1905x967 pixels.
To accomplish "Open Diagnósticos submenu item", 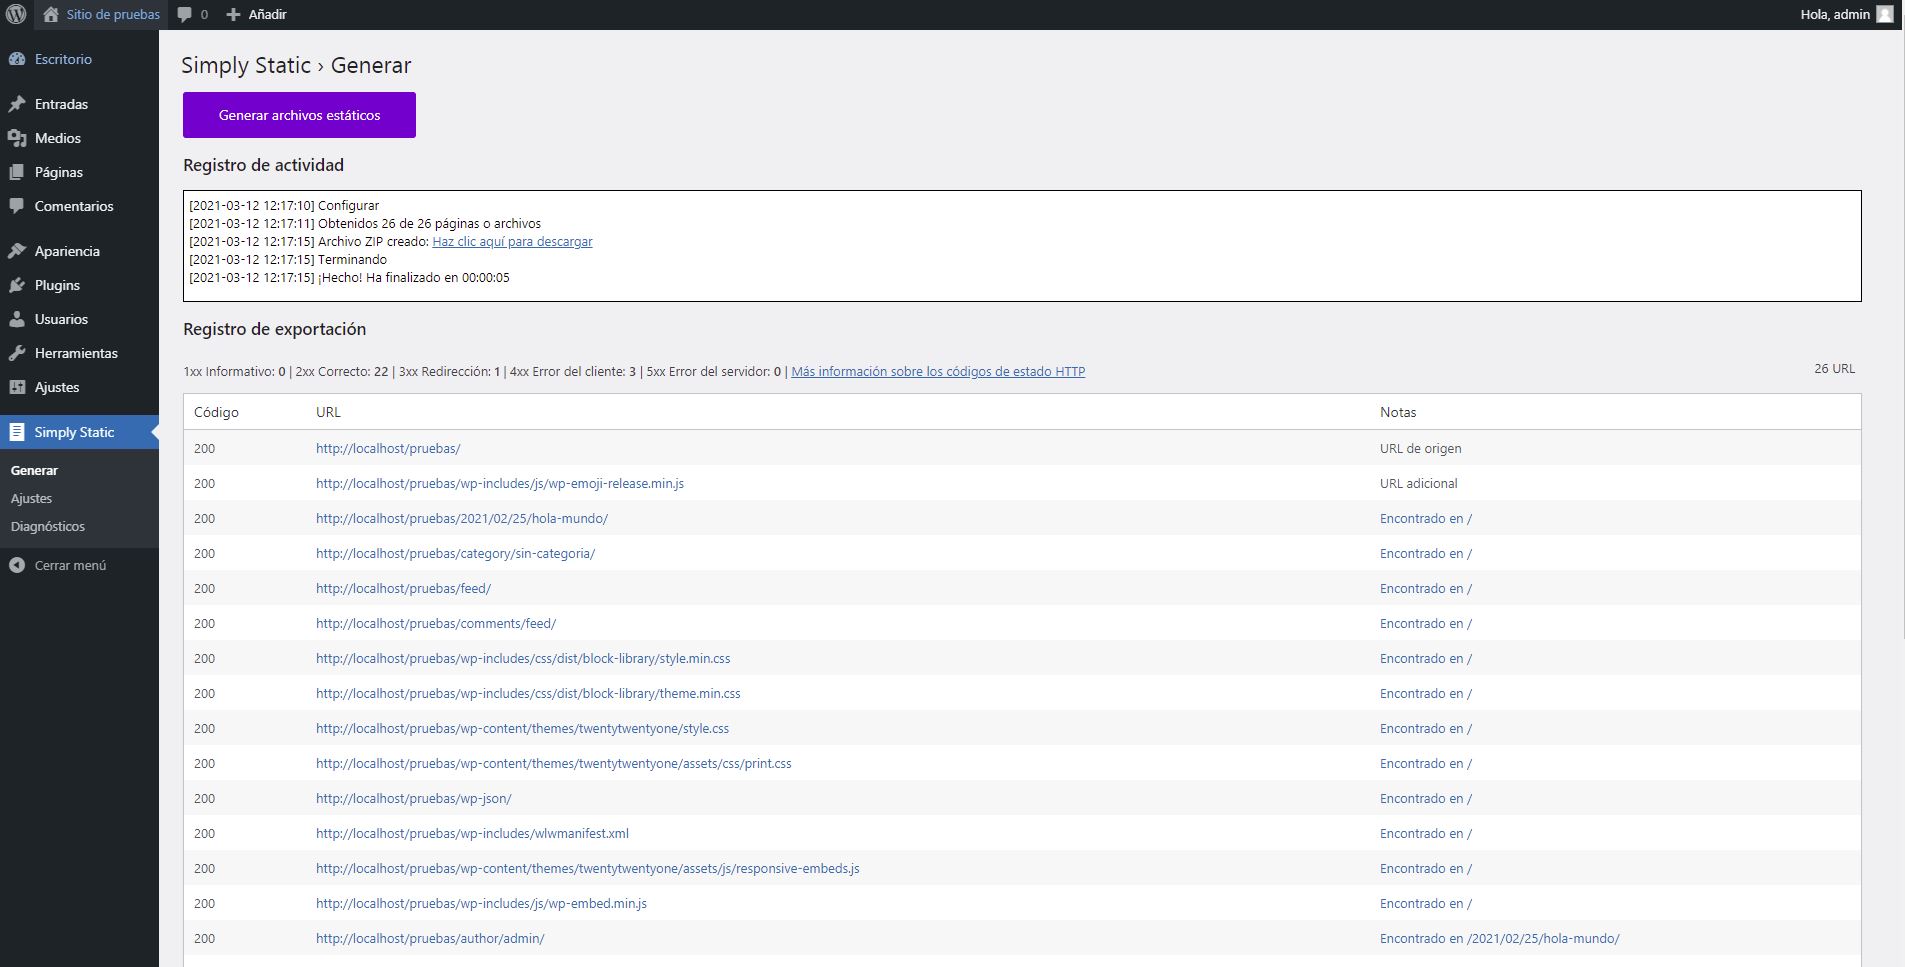I will point(48,526).
